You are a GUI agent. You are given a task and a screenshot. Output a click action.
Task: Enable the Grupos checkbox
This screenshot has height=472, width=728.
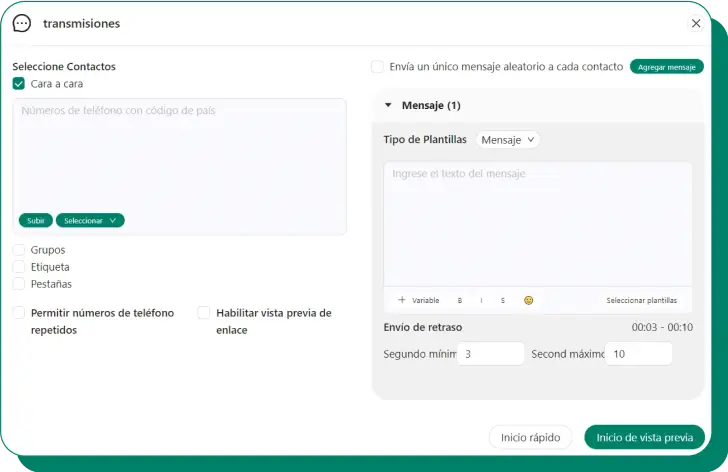[x=19, y=250]
